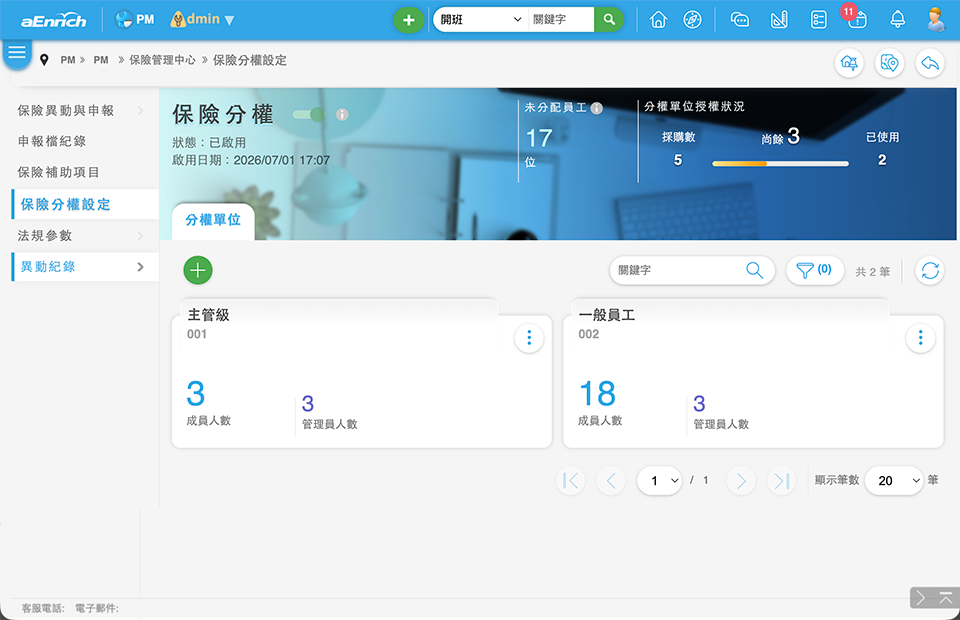The image size is (960, 620).
Task: Expand the 保險異動與申報 chevron
Action: [x=141, y=111]
